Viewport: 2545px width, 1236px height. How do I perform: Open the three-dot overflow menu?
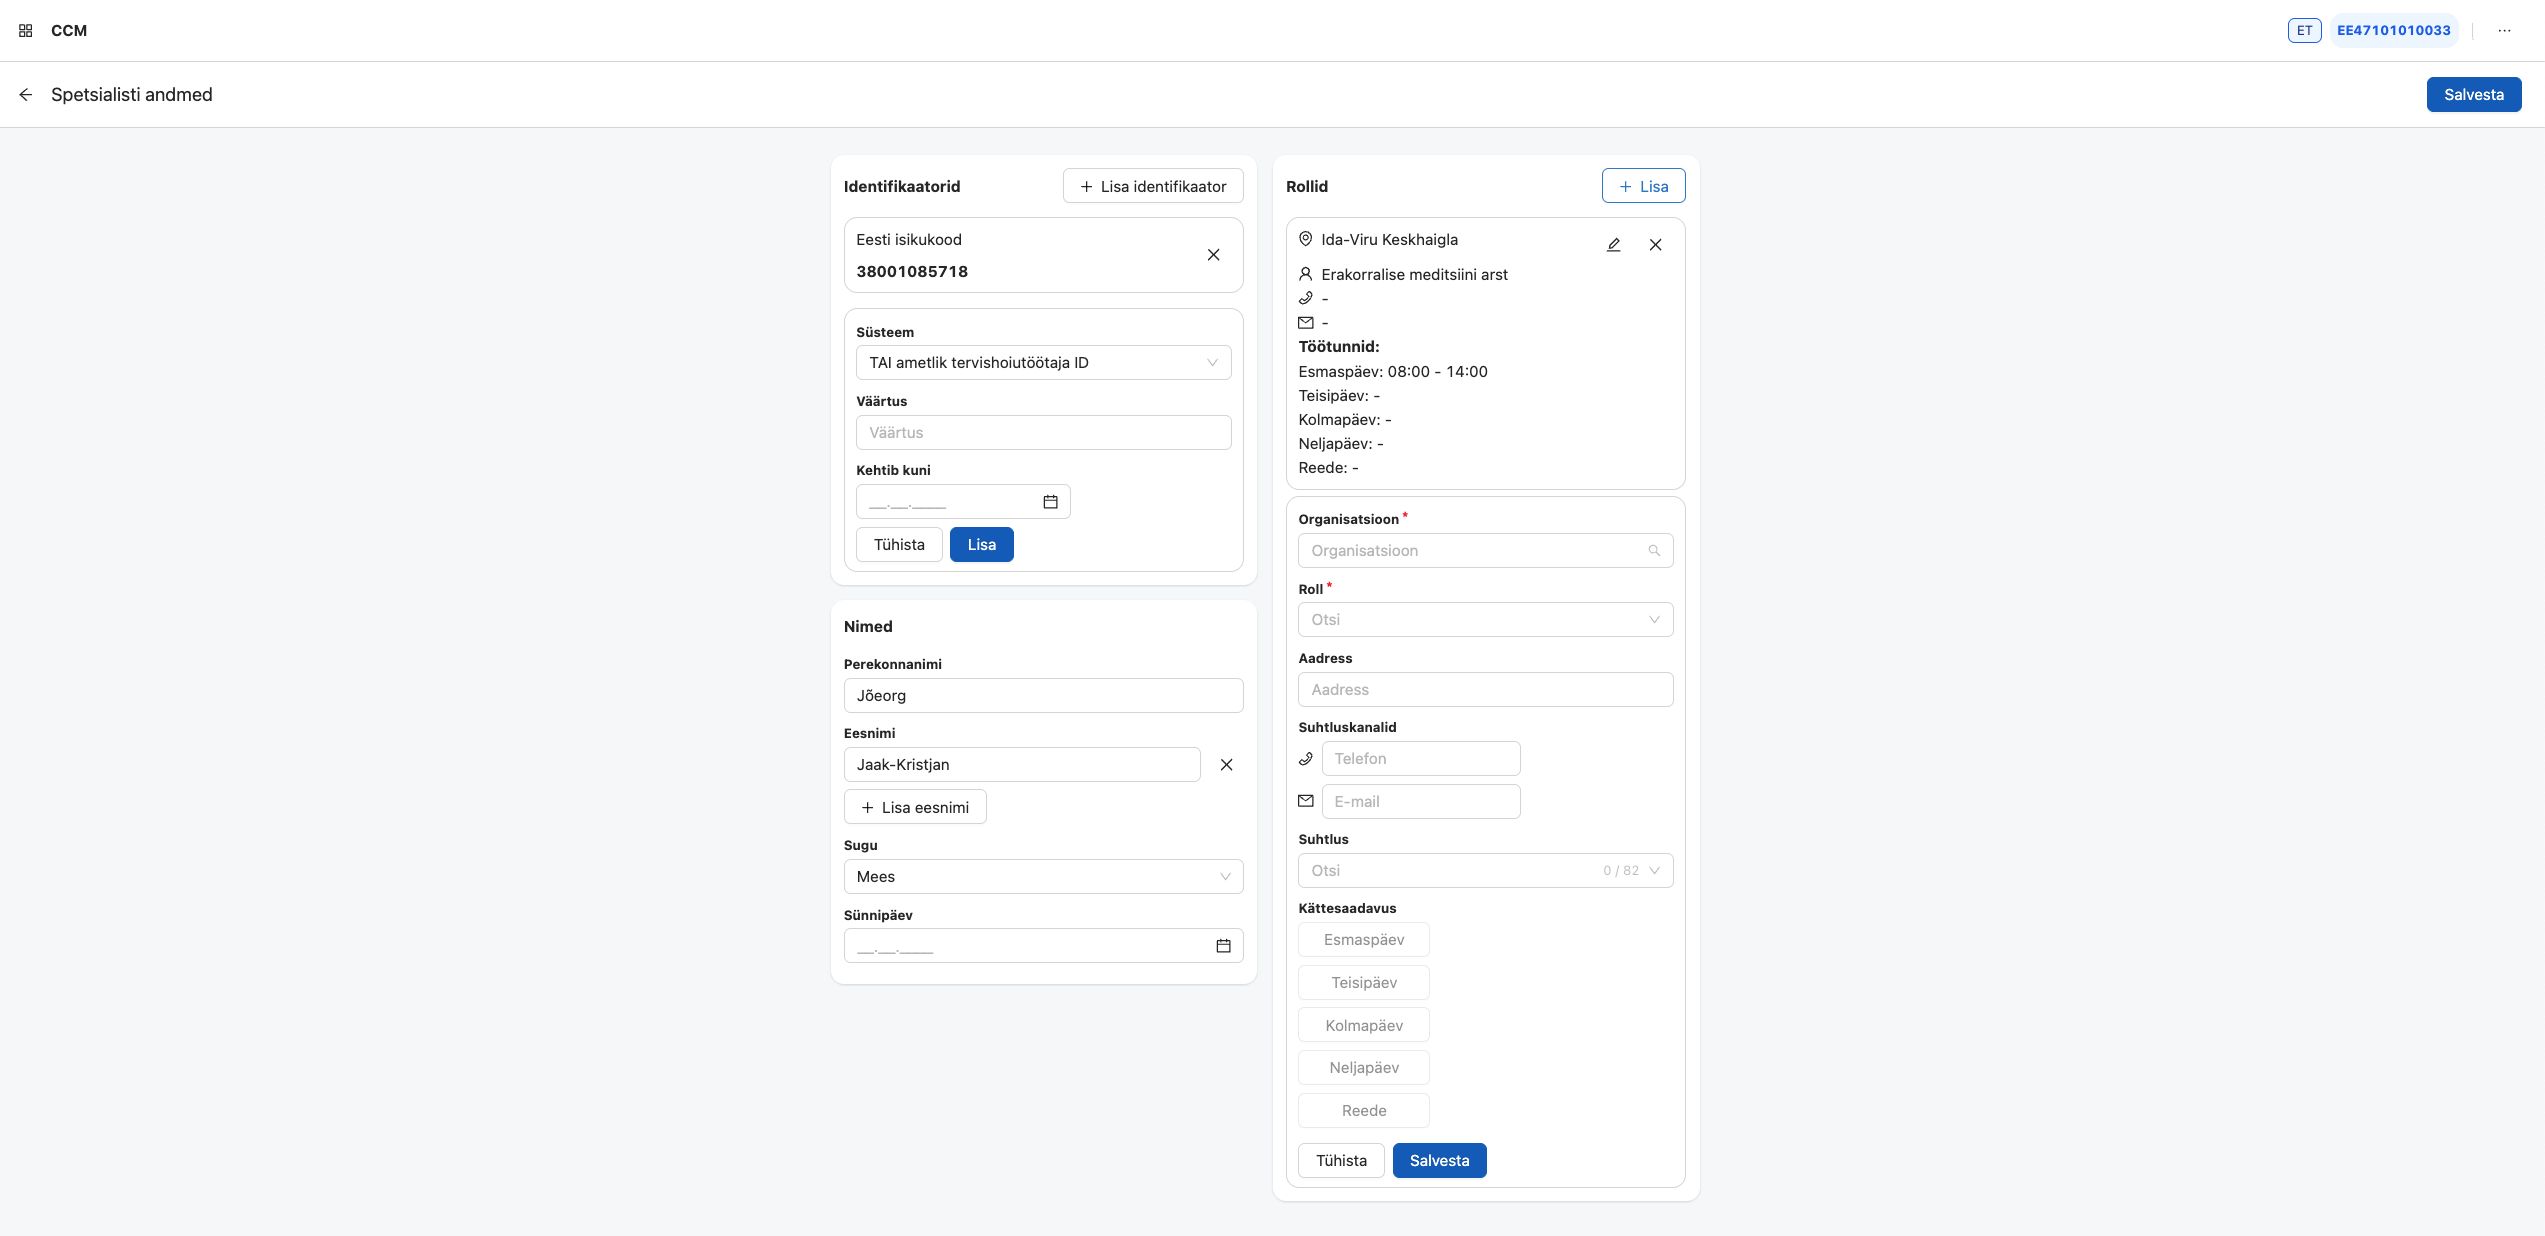(x=2504, y=30)
